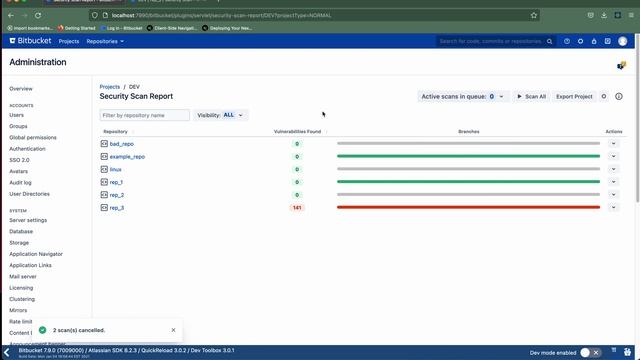Open scan settings gear next to Export Project
Viewport: 640px width, 360px height.
click(x=604, y=96)
